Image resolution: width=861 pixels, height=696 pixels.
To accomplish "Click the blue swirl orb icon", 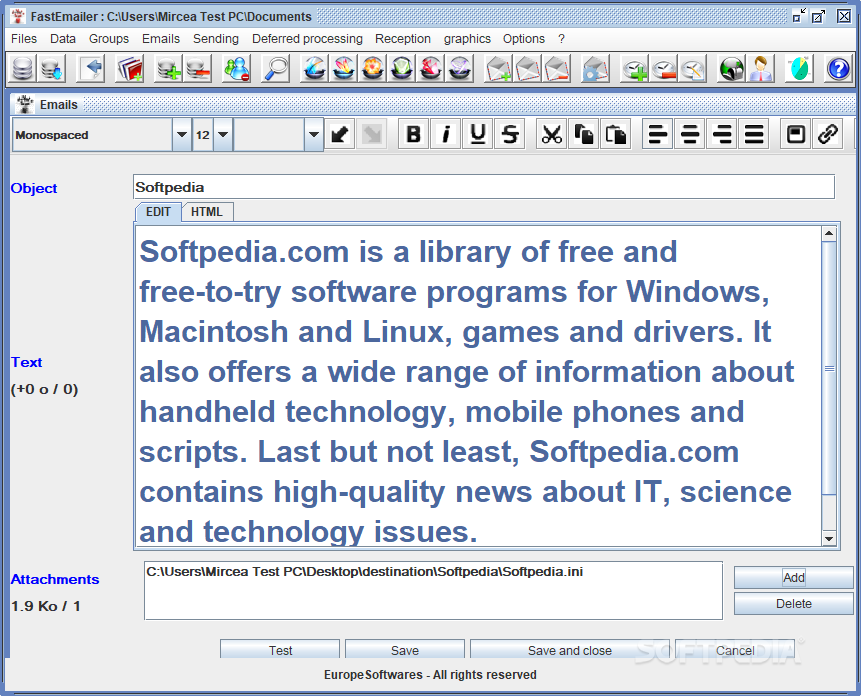I will click(315, 69).
